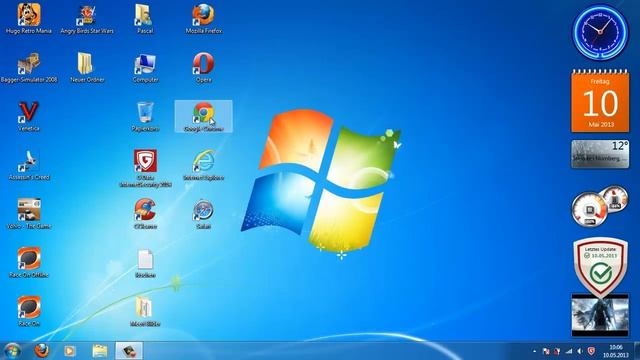Open the network signal tray icon
Screen dimensions: 640x360
click(x=569, y=351)
